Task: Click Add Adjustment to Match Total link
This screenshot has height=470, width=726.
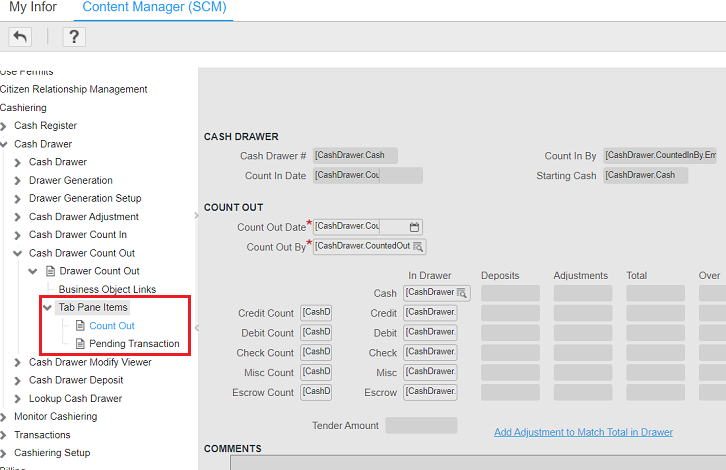Action: [583, 432]
